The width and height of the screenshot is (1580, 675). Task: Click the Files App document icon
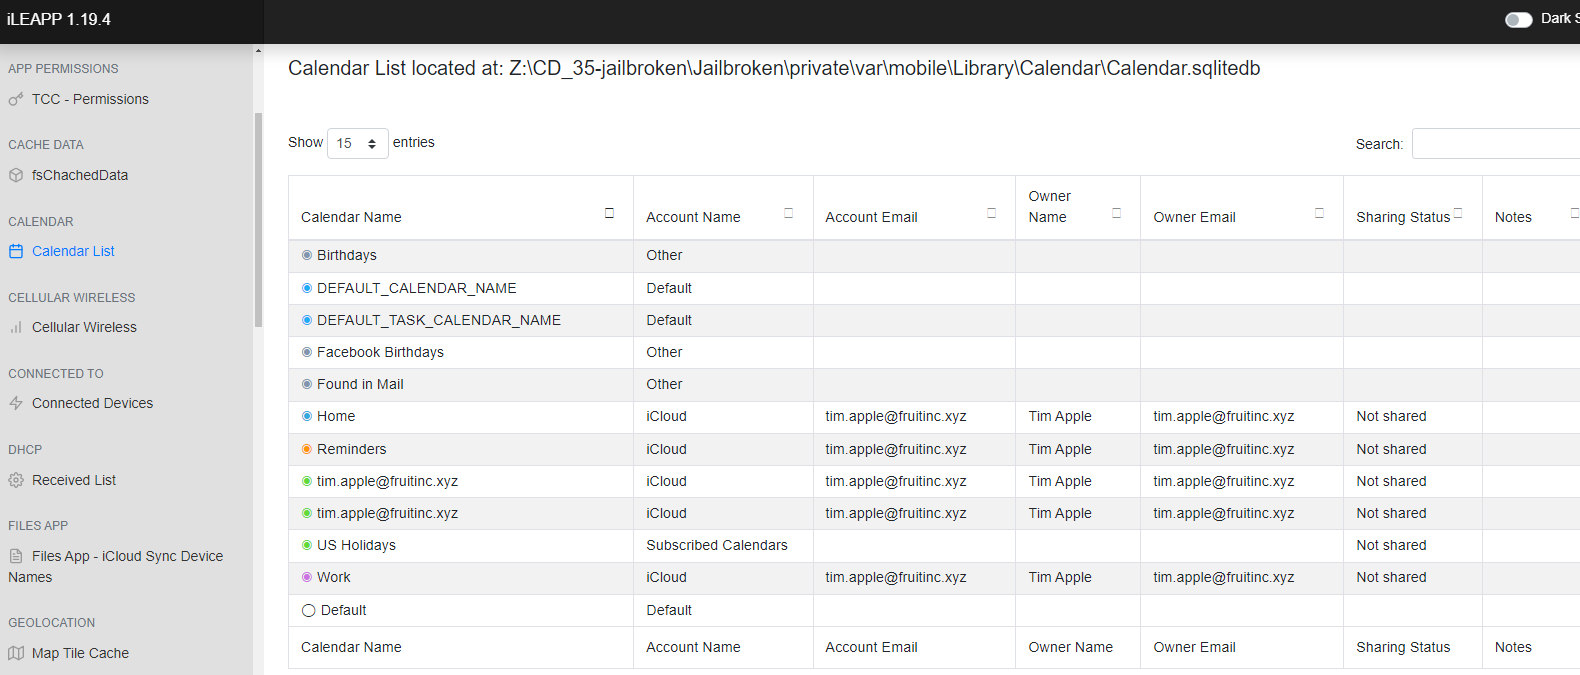coord(16,556)
